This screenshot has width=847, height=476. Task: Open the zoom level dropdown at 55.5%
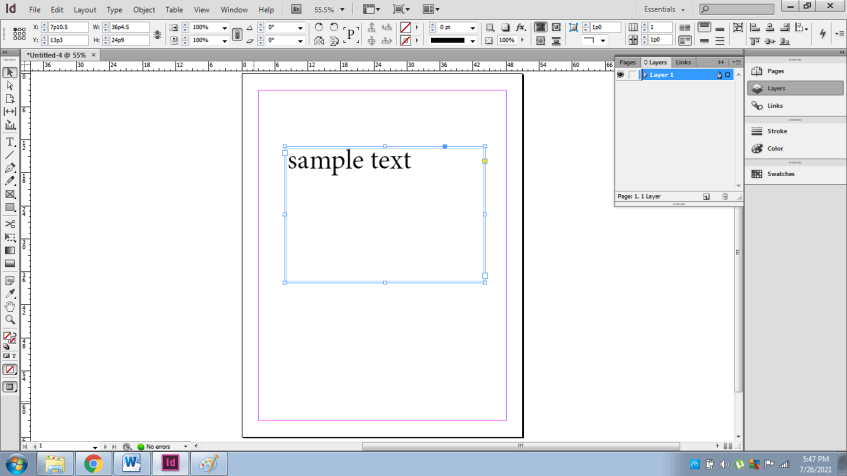pos(344,9)
